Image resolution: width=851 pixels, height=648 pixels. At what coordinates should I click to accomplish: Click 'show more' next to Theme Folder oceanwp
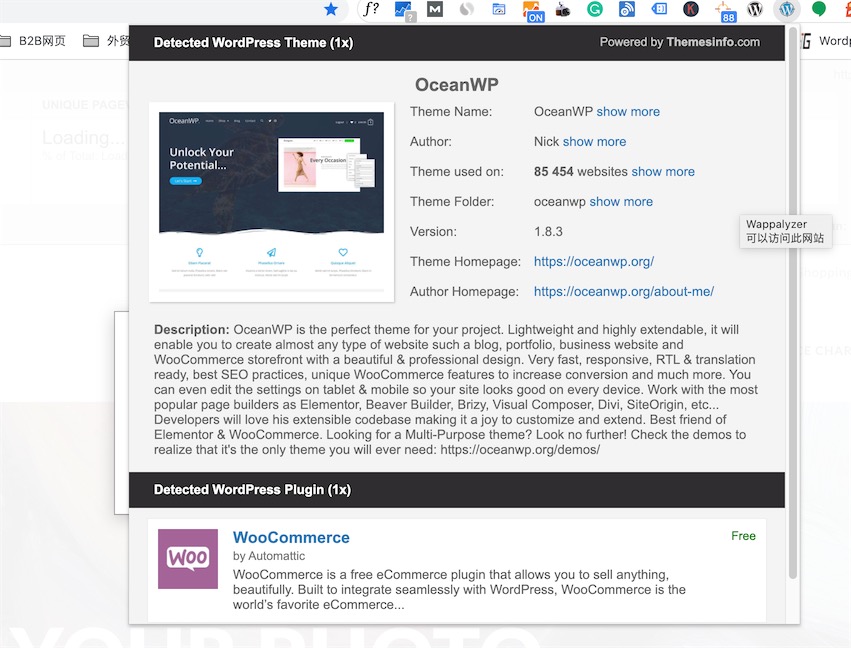click(621, 201)
